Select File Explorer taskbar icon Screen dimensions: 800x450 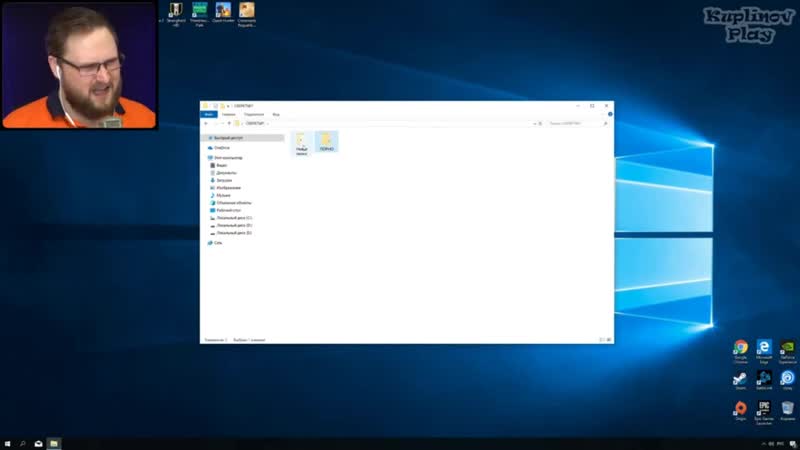(x=54, y=443)
